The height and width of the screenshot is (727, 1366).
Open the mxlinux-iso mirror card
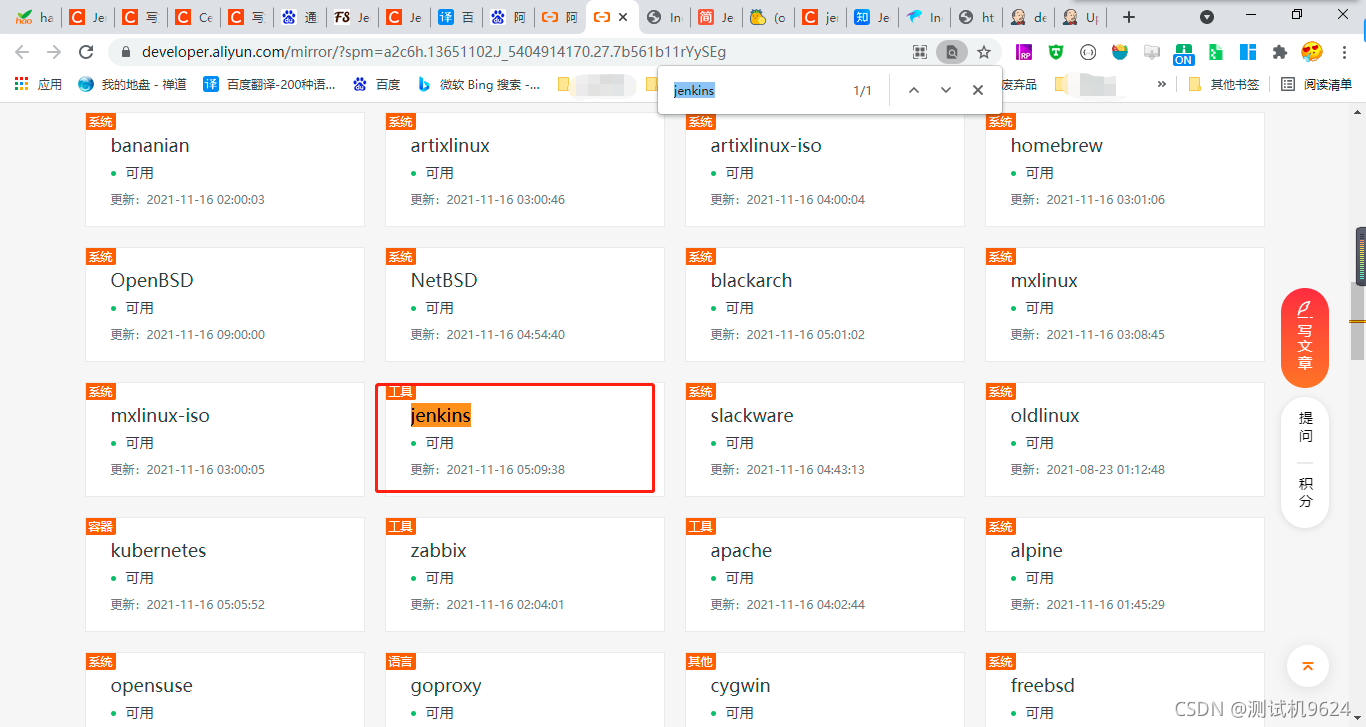pyautogui.click(x=225, y=439)
